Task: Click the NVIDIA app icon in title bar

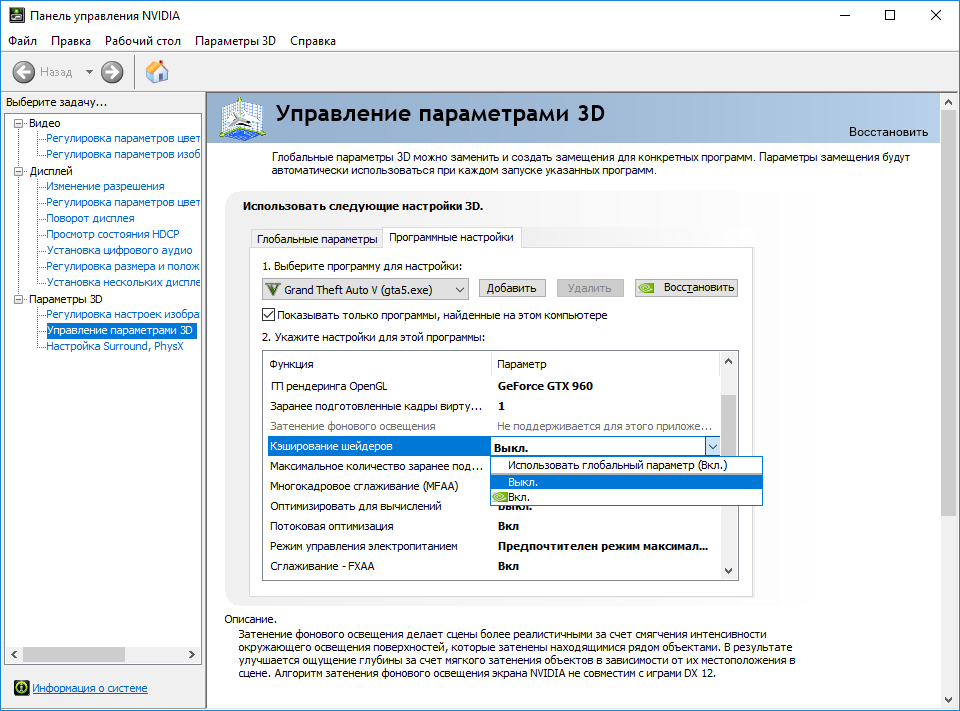Action: [17, 15]
